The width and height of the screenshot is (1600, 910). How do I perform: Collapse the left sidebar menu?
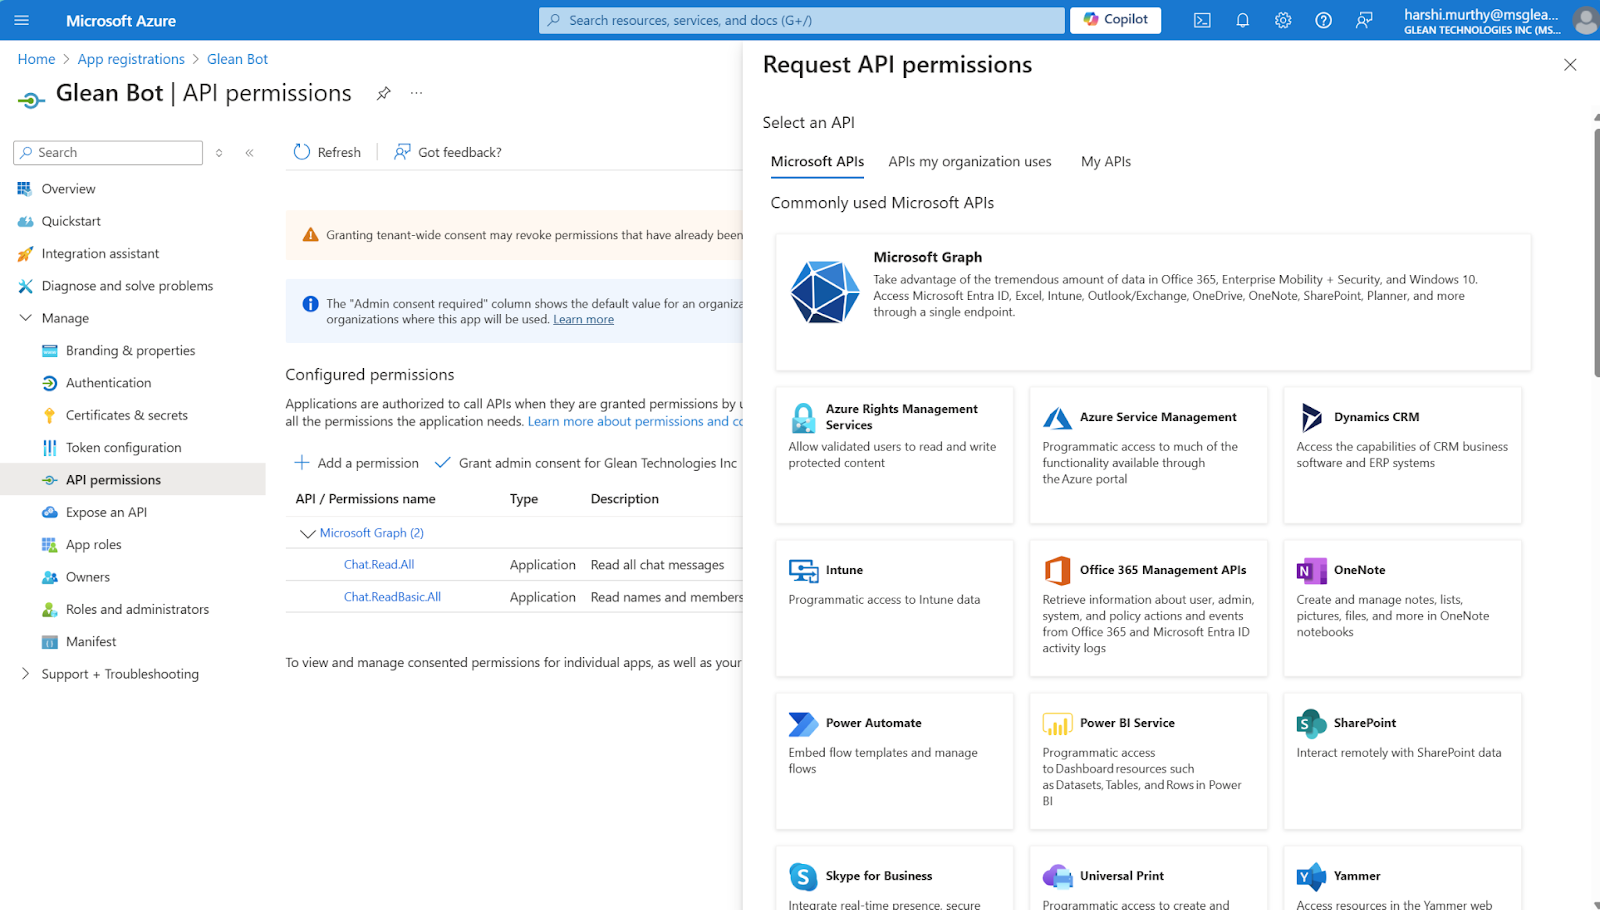coord(249,153)
